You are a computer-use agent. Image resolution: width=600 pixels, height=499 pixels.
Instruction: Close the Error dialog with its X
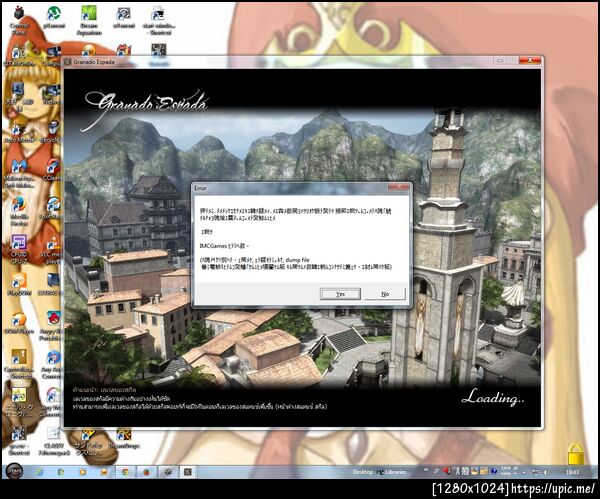[399, 187]
